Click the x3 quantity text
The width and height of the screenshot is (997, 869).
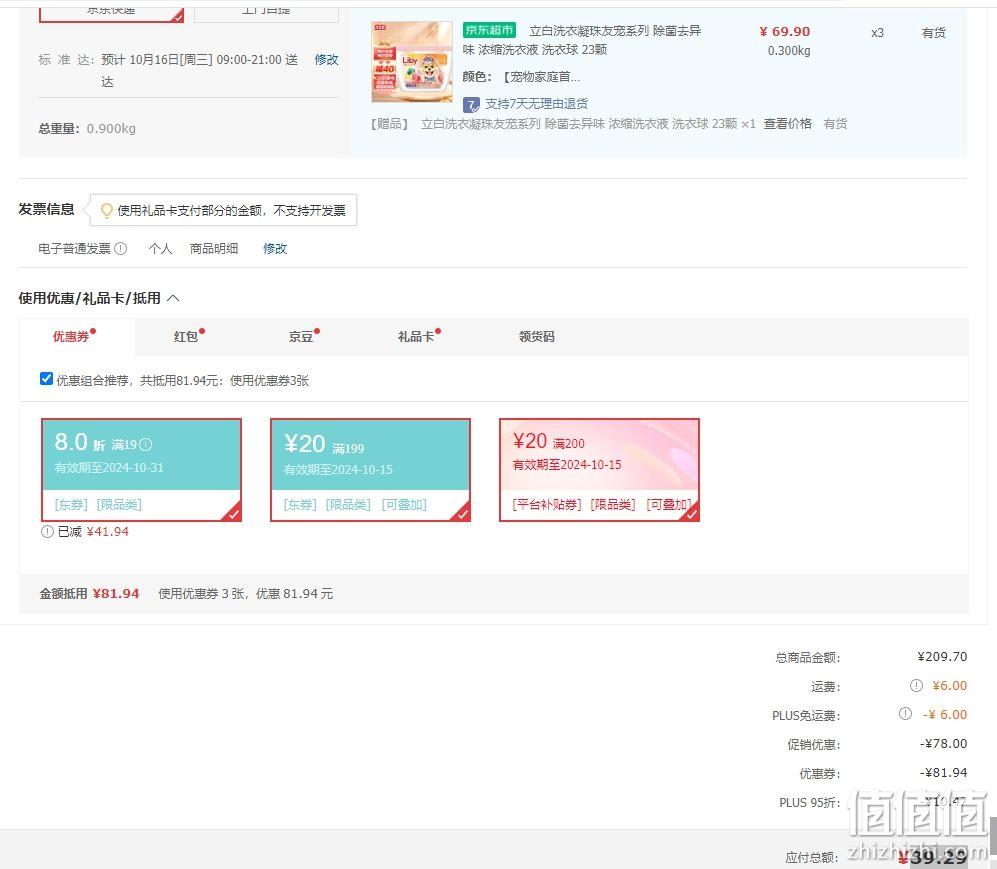[x=877, y=32]
